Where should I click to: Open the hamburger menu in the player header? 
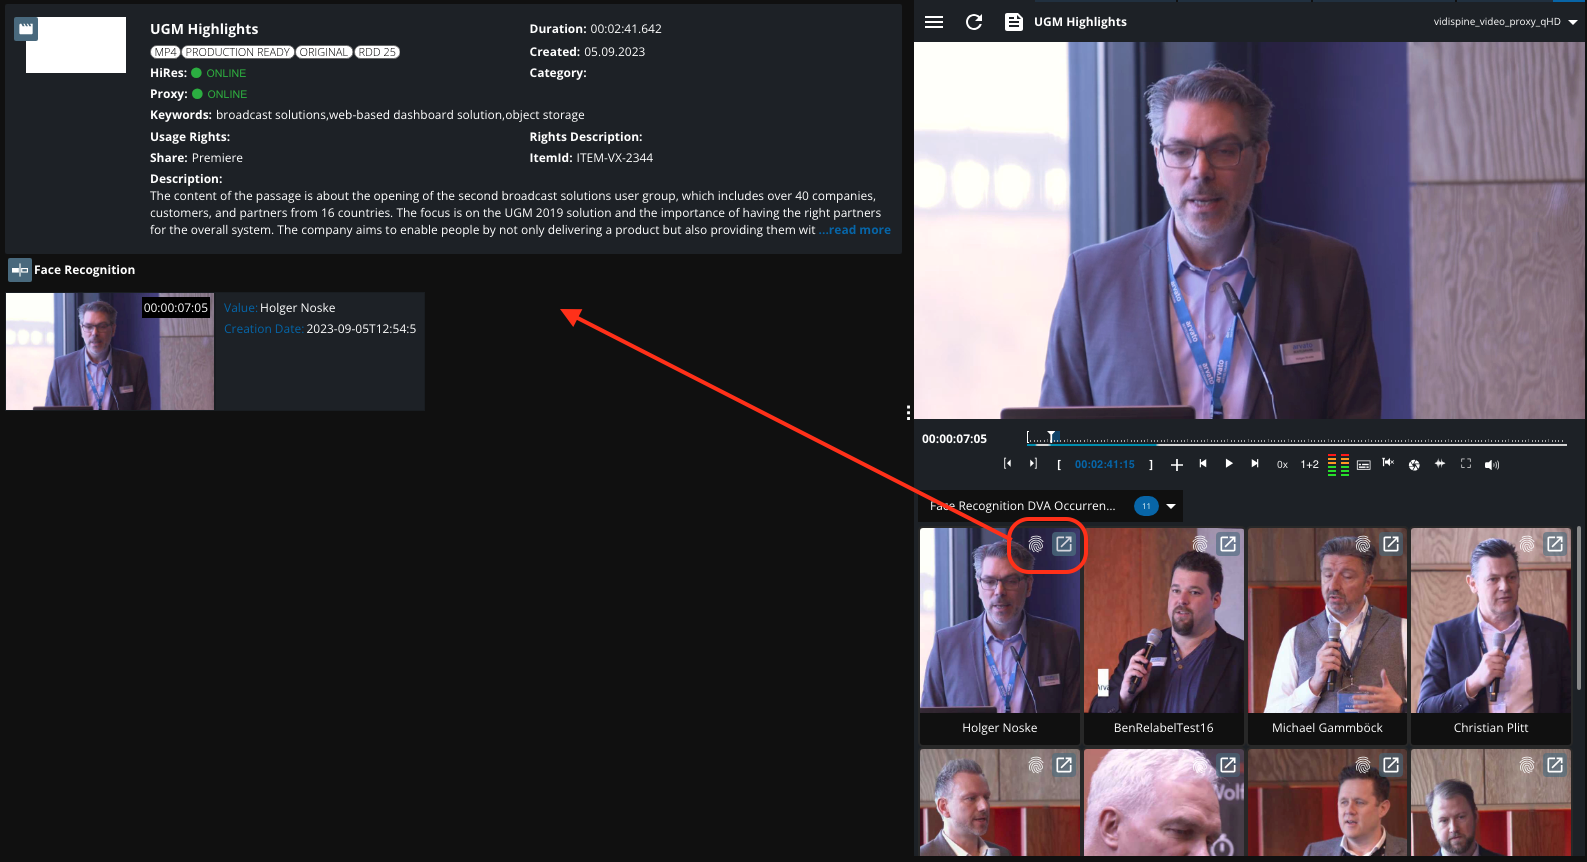934,22
